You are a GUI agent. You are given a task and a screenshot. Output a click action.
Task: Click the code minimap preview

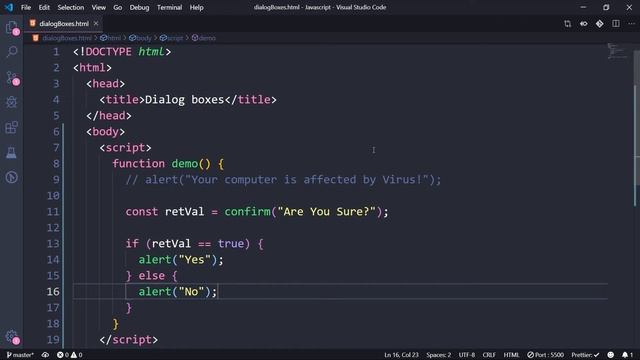point(618,51)
